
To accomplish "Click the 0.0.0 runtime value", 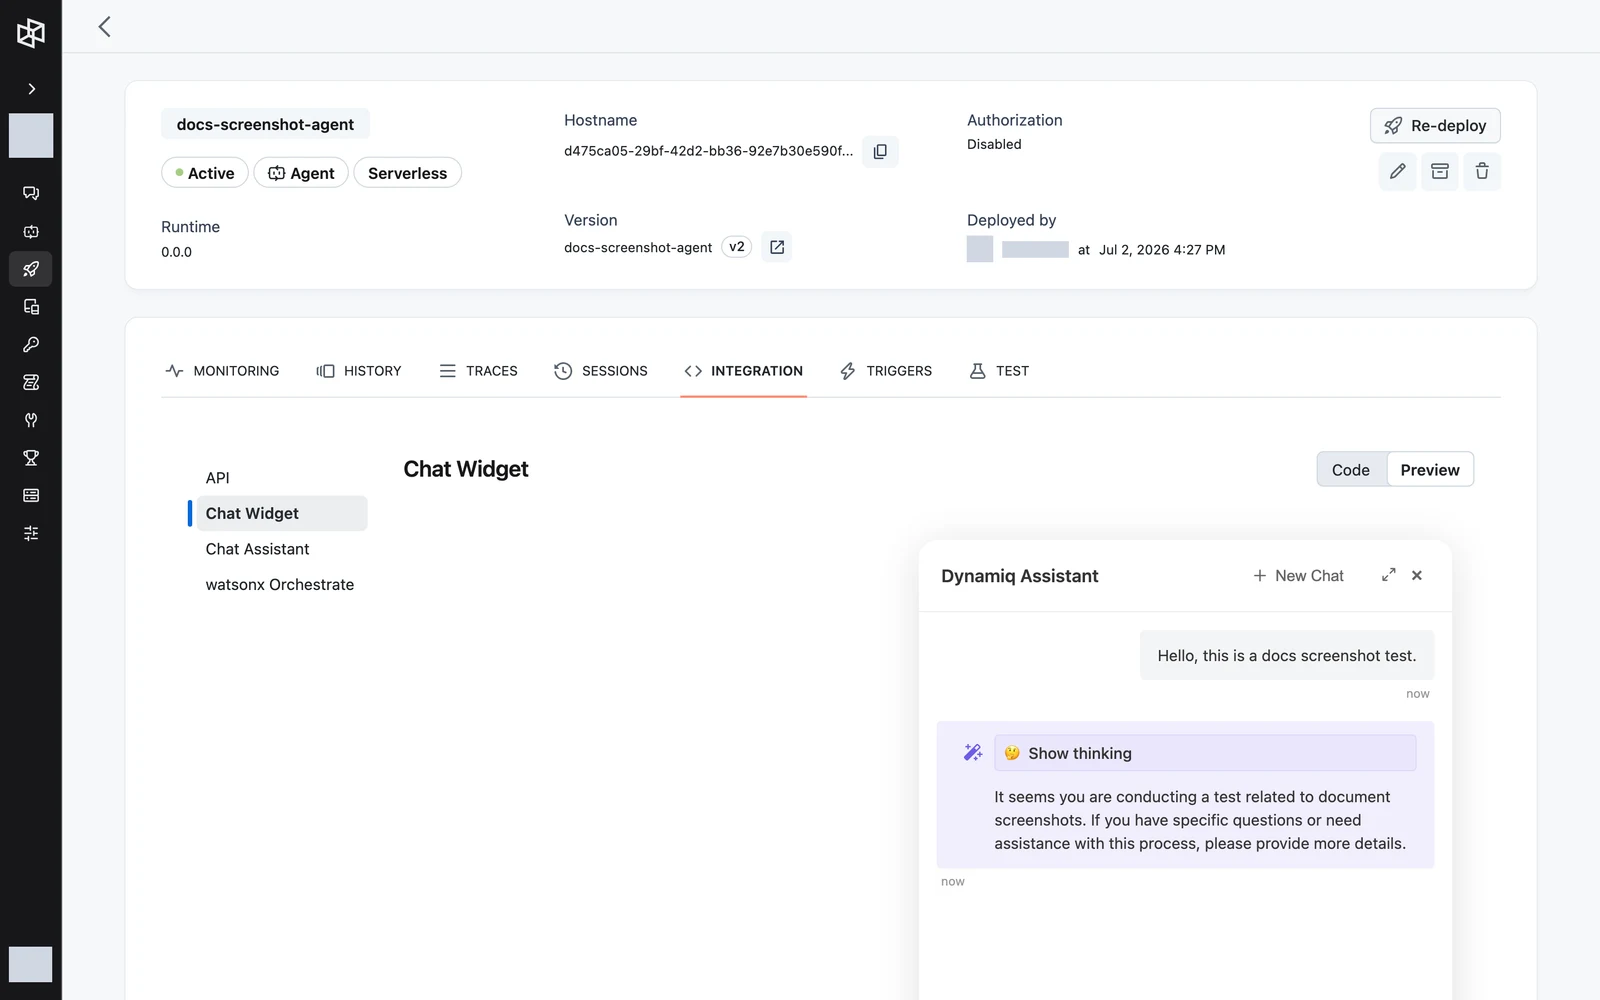I will coord(176,252).
